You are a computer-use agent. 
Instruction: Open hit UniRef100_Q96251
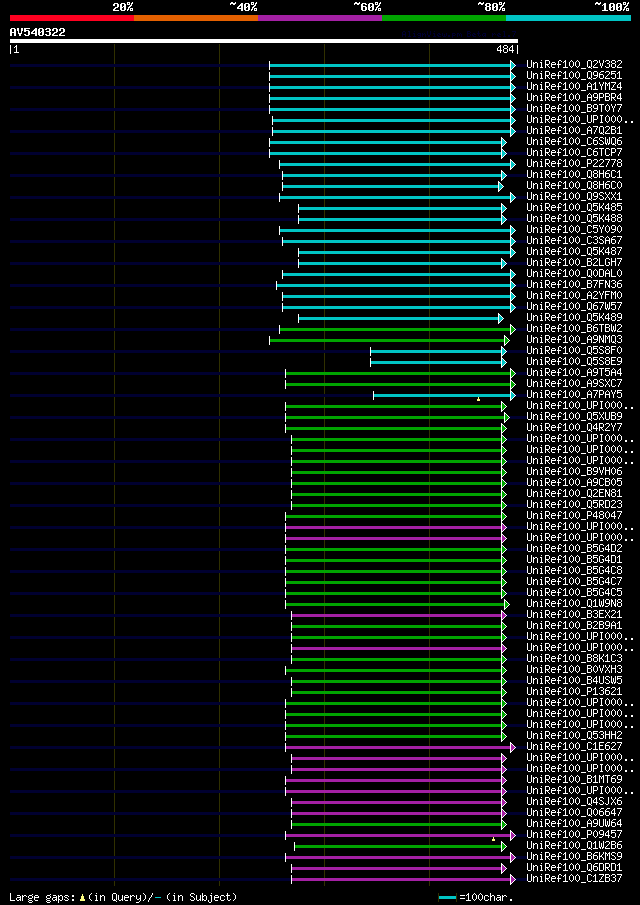(x=574, y=76)
